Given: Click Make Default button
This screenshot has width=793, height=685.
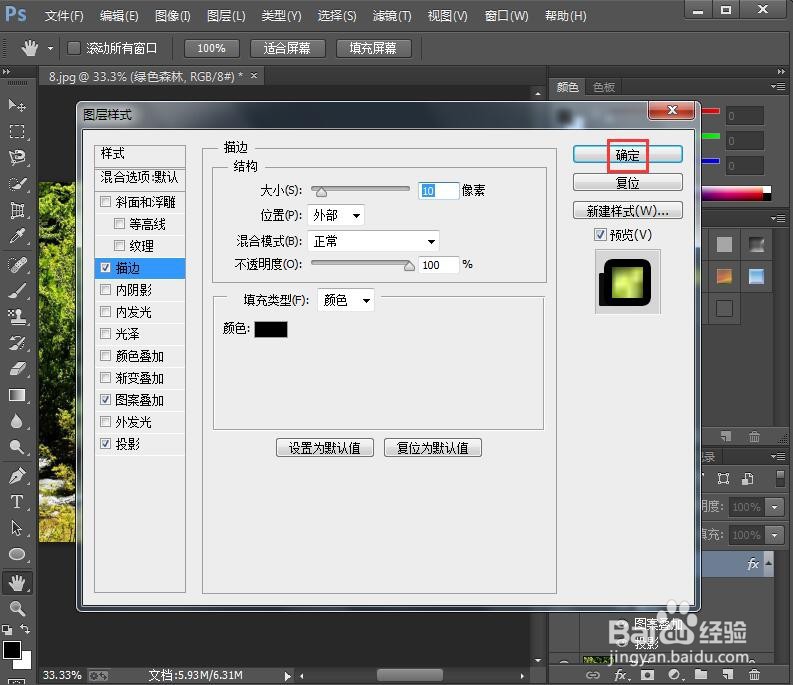Looking at the screenshot, I should coord(325,448).
